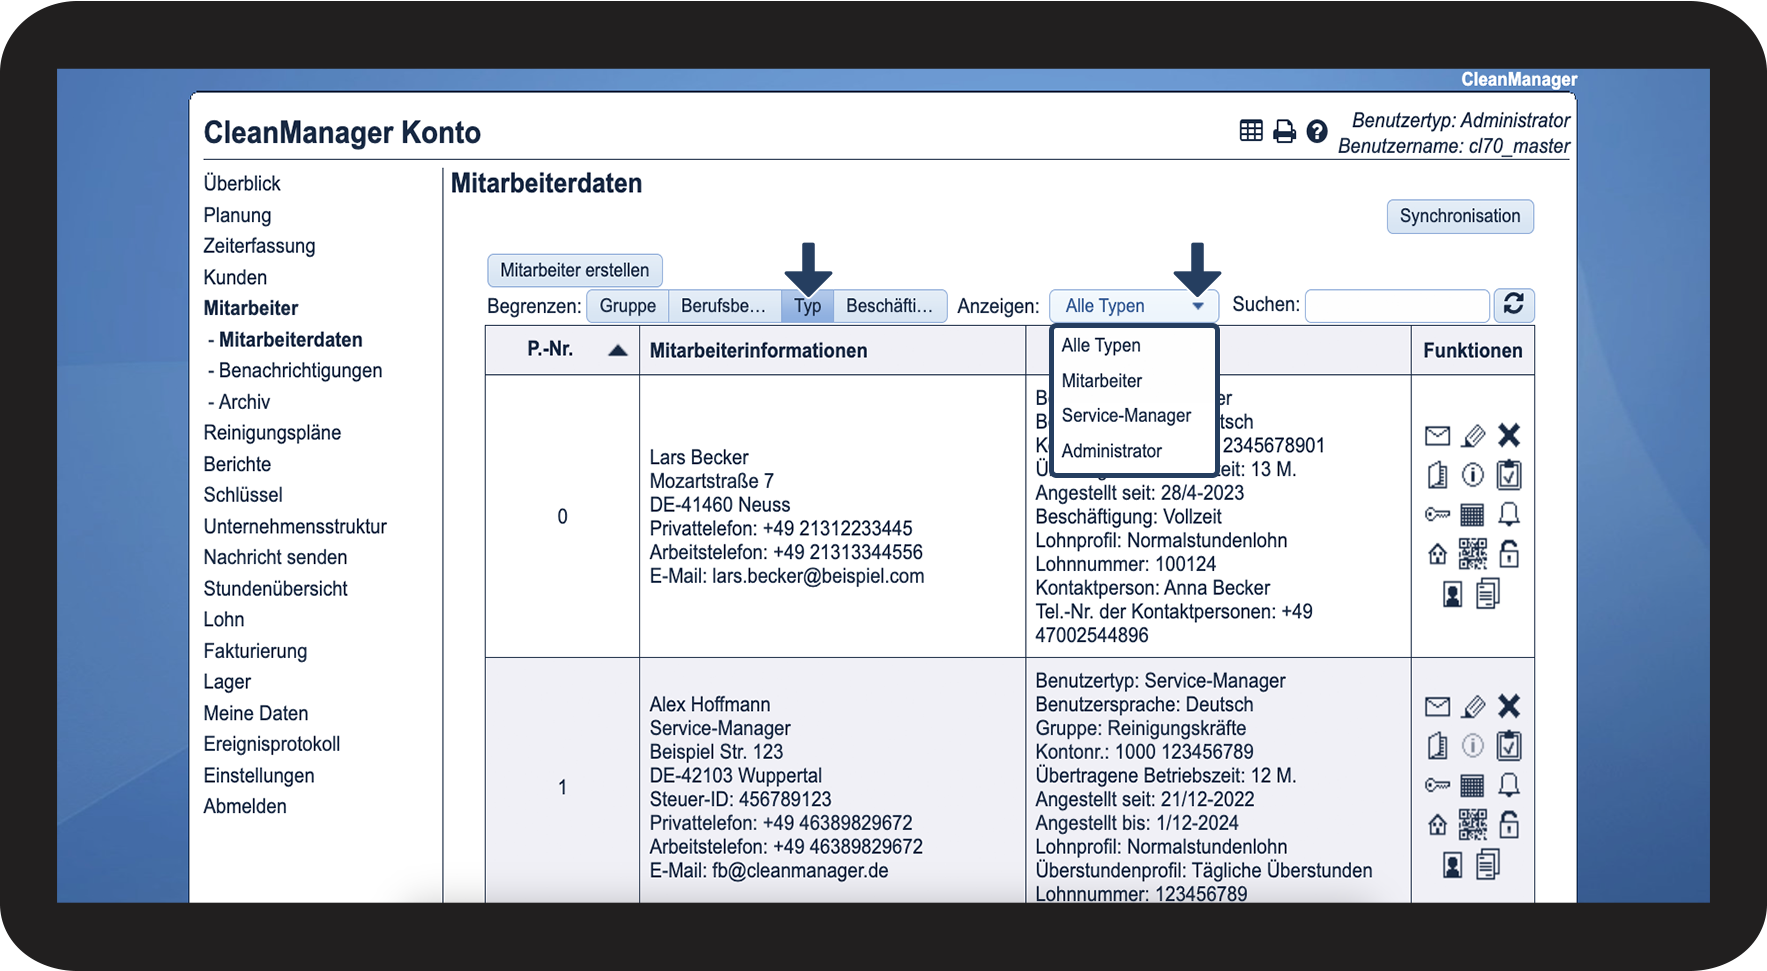Viewport: 1767px width, 971px height.
Task: Open Kunden in the sidebar
Action: tap(235, 277)
